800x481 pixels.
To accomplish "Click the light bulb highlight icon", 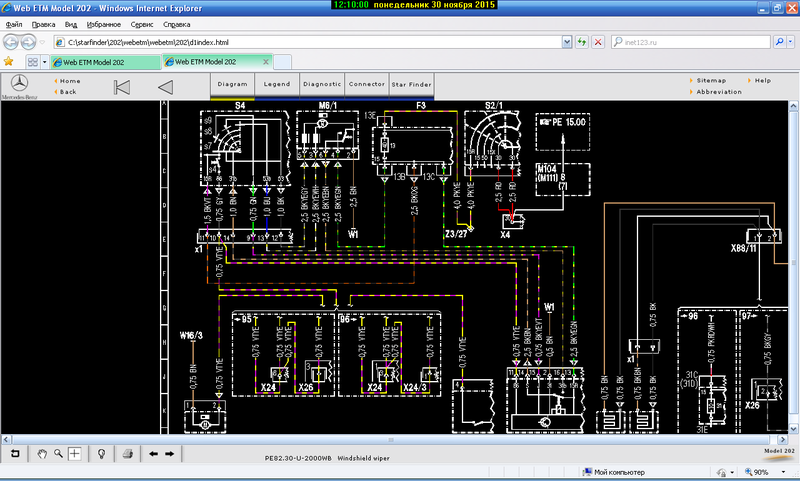I will [x=101, y=453].
